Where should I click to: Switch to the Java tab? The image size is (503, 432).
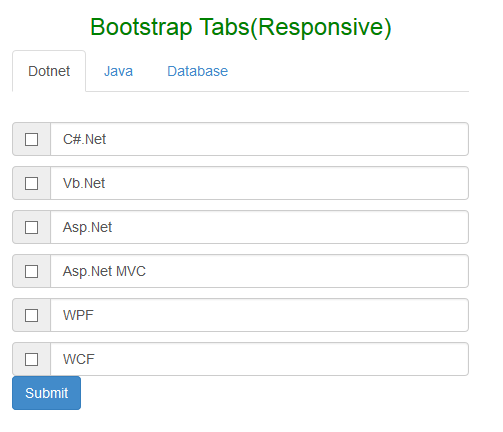click(x=118, y=71)
